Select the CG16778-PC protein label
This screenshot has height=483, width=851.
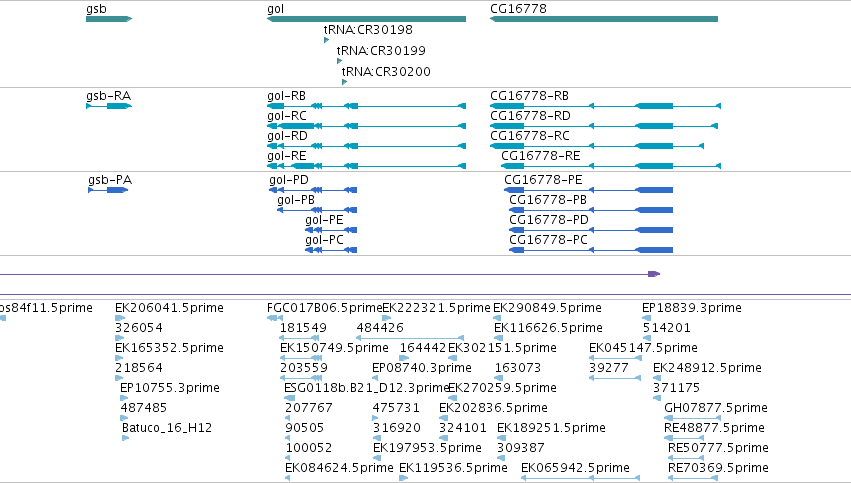pyautogui.click(x=548, y=240)
